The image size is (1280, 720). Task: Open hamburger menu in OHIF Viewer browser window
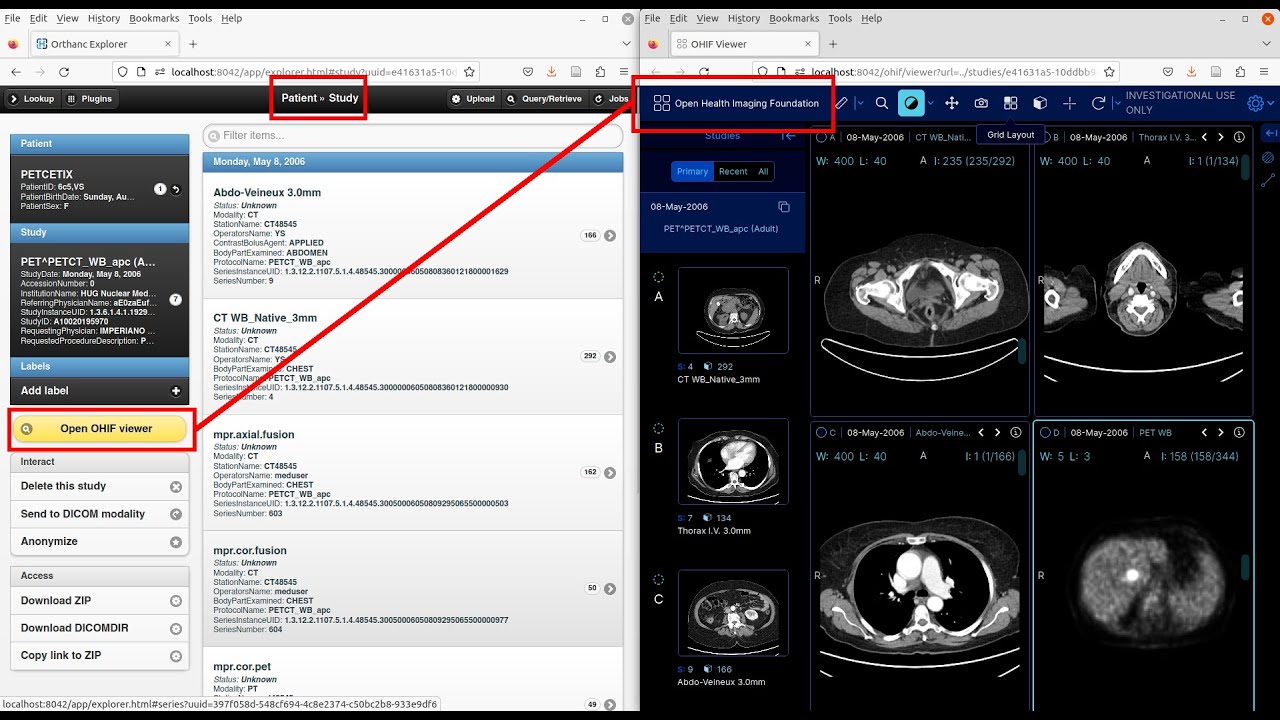pyautogui.click(x=1265, y=72)
